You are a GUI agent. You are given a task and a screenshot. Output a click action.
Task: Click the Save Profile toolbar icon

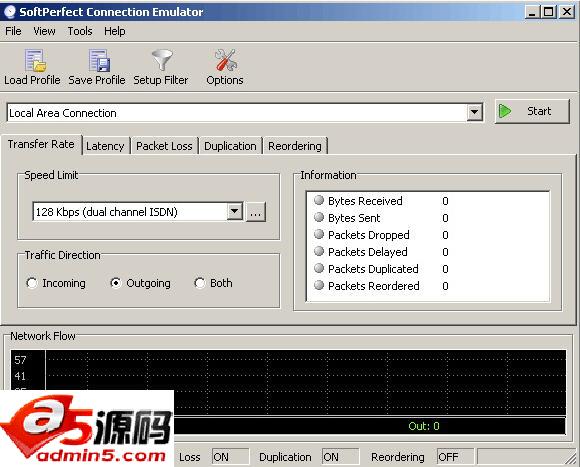[99, 61]
